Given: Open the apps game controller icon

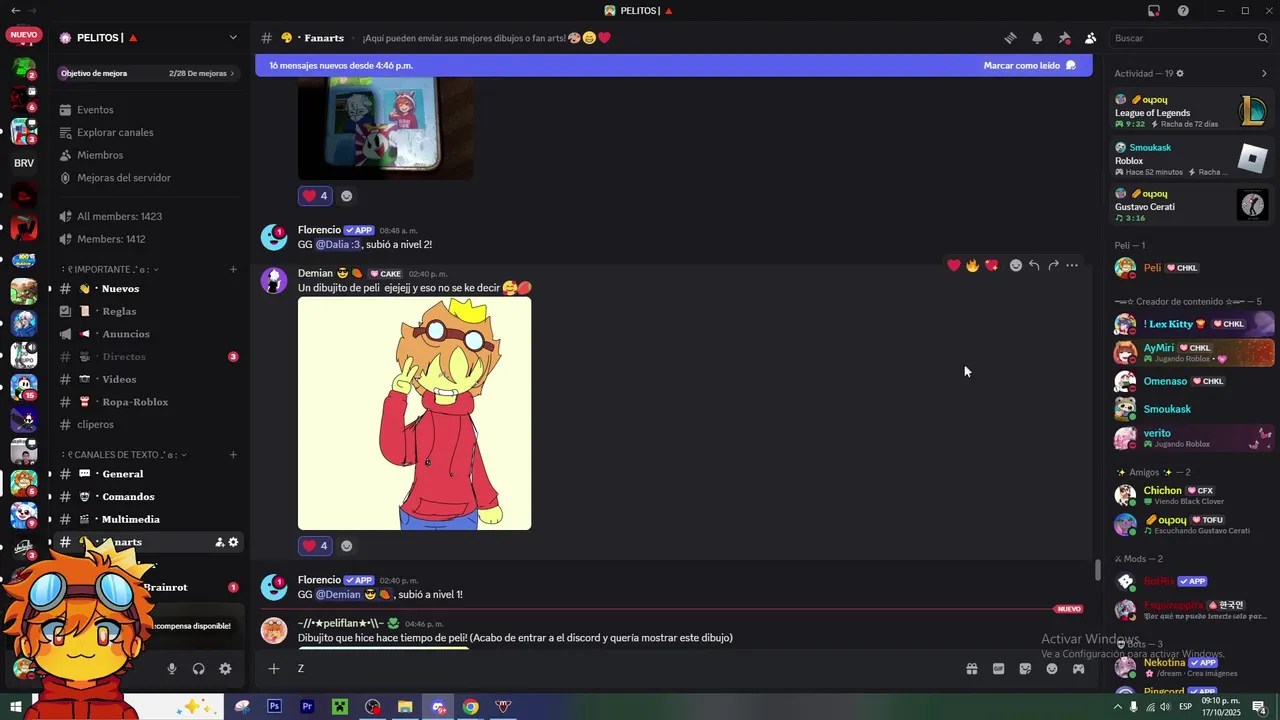Looking at the screenshot, I should (x=1079, y=669).
